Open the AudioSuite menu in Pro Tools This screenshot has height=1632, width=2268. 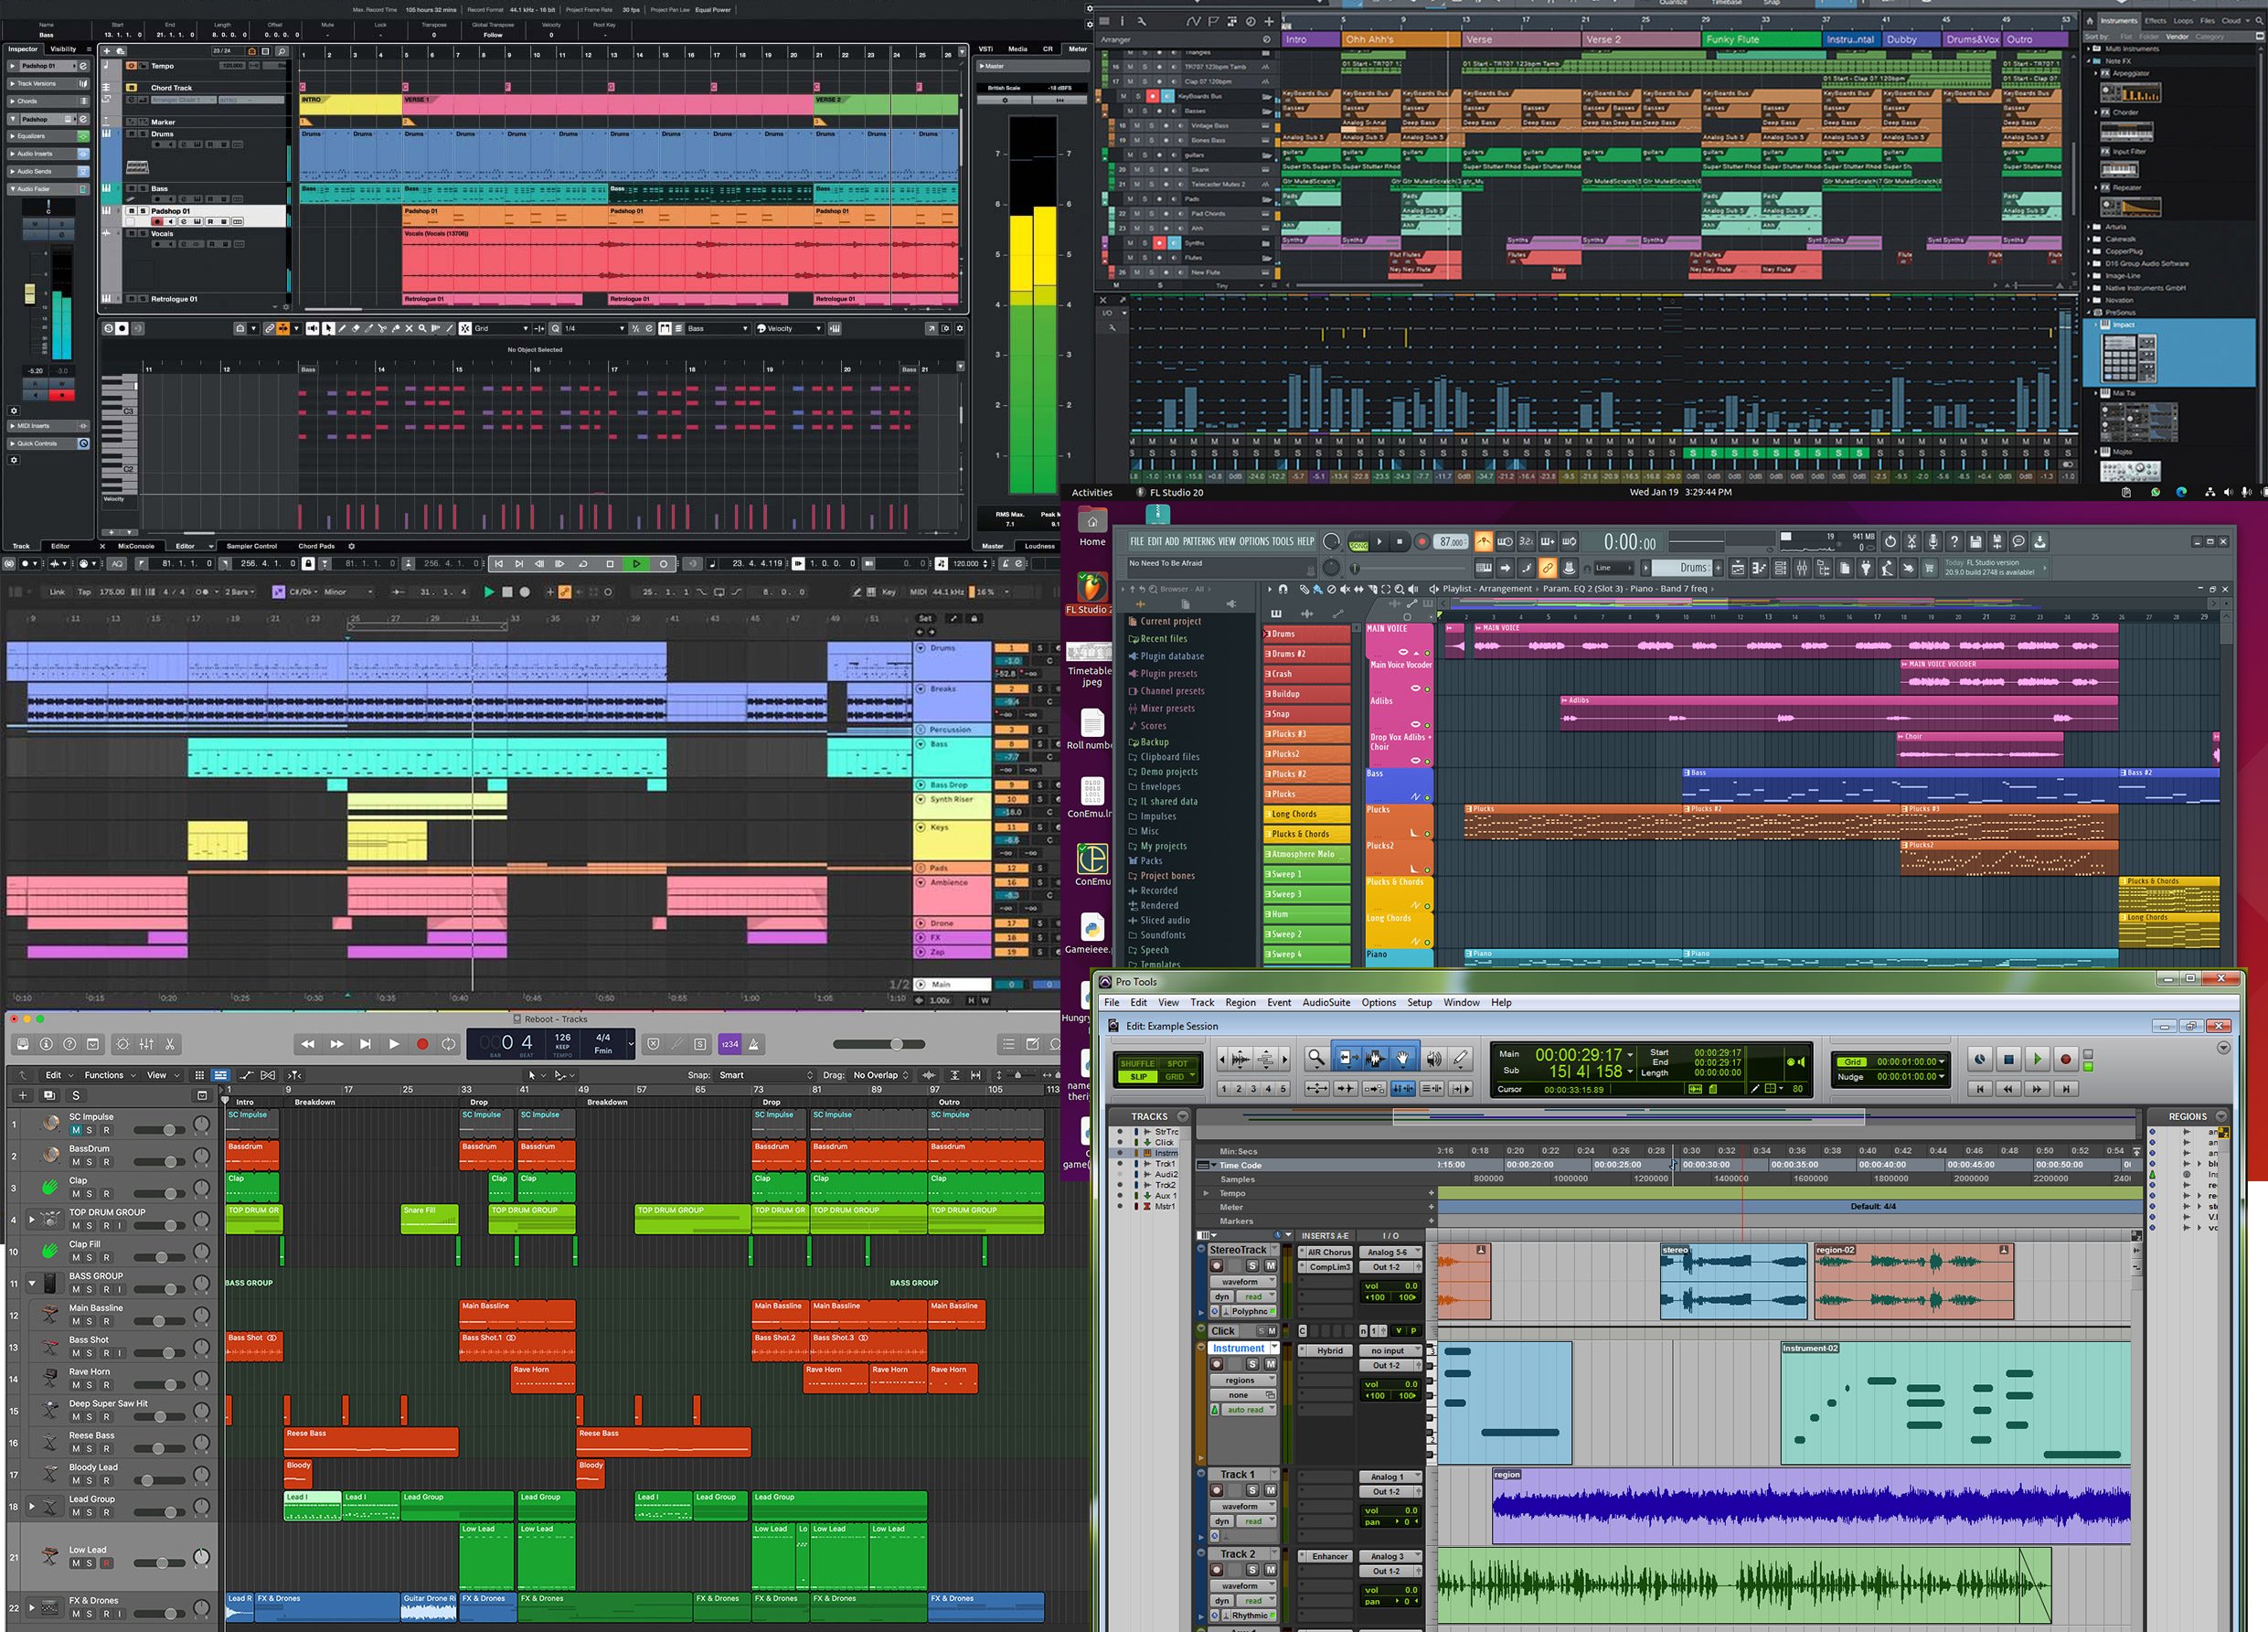pyautogui.click(x=1326, y=1002)
